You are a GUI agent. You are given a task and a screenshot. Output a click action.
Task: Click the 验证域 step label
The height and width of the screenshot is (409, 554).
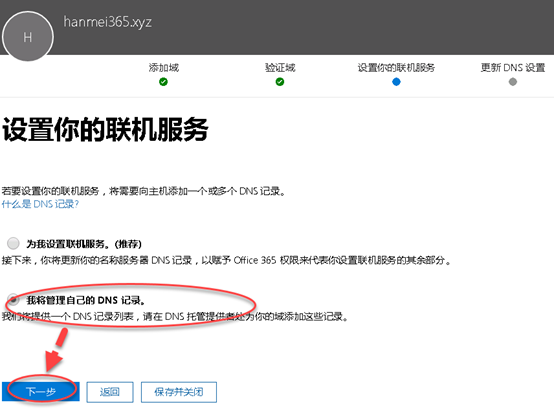[280, 67]
